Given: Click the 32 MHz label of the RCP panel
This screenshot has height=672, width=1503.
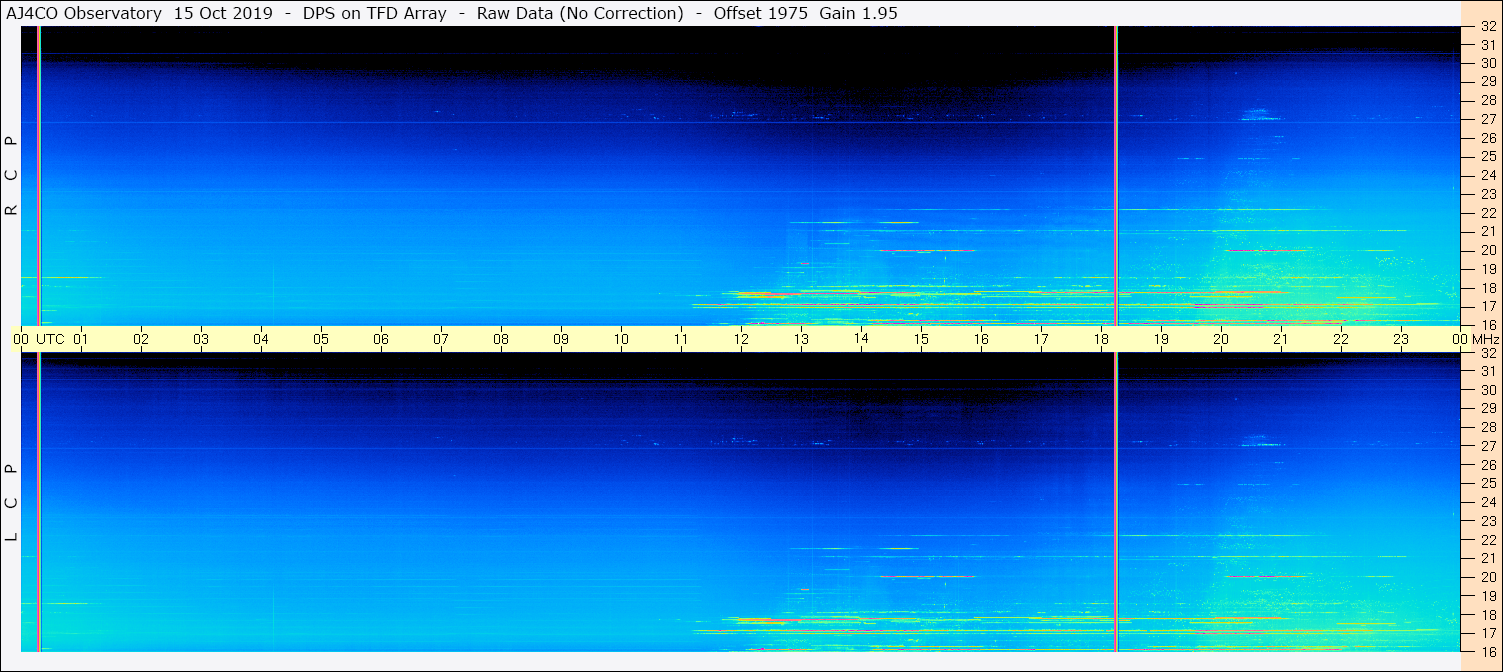Looking at the screenshot, I should click(1488, 27).
